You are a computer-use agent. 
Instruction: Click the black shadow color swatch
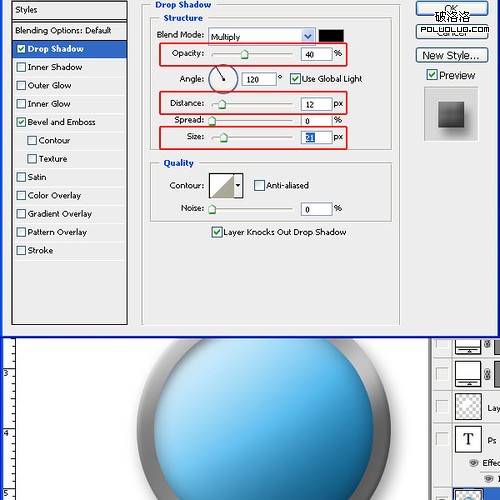pyautogui.click(x=331, y=36)
